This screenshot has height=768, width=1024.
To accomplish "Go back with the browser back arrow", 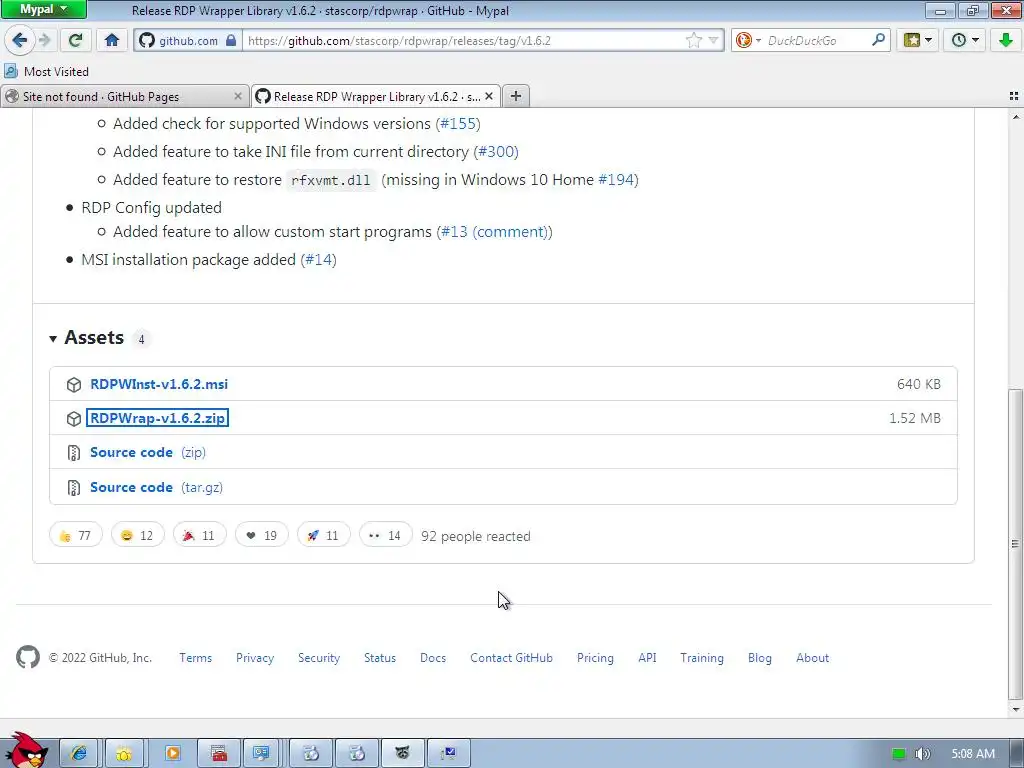I will point(19,40).
